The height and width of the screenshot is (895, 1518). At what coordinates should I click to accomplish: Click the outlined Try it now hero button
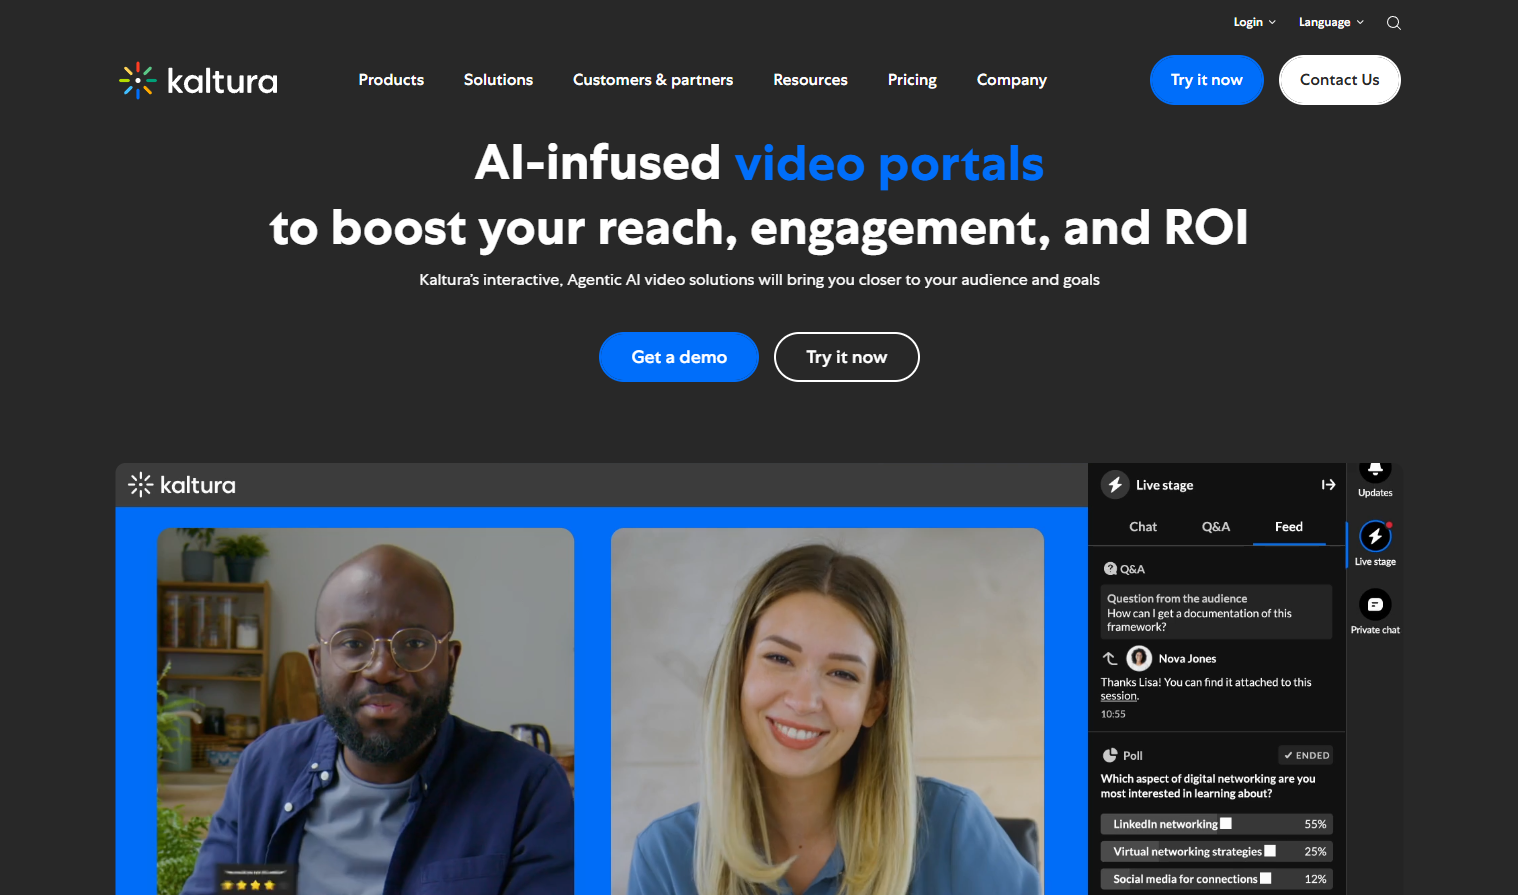(846, 357)
